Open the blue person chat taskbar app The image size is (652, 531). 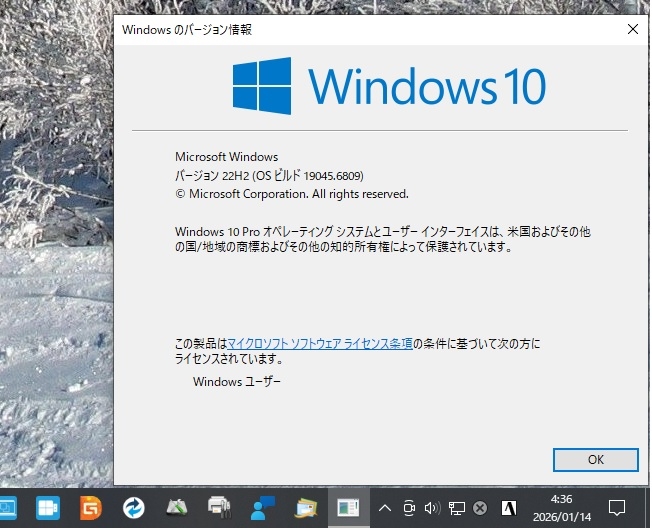pyautogui.click(x=263, y=508)
